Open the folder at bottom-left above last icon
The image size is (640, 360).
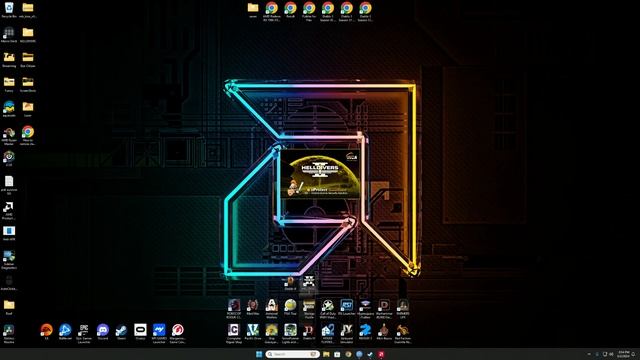pyautogui.click(x=9, y=307)
